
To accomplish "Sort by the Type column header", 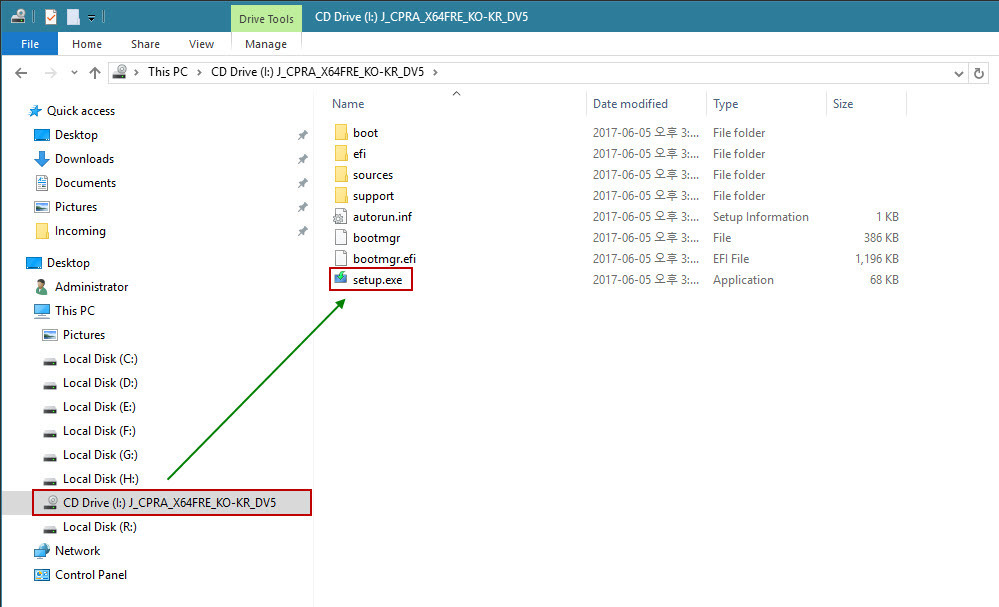I will (x=726, y=104).
